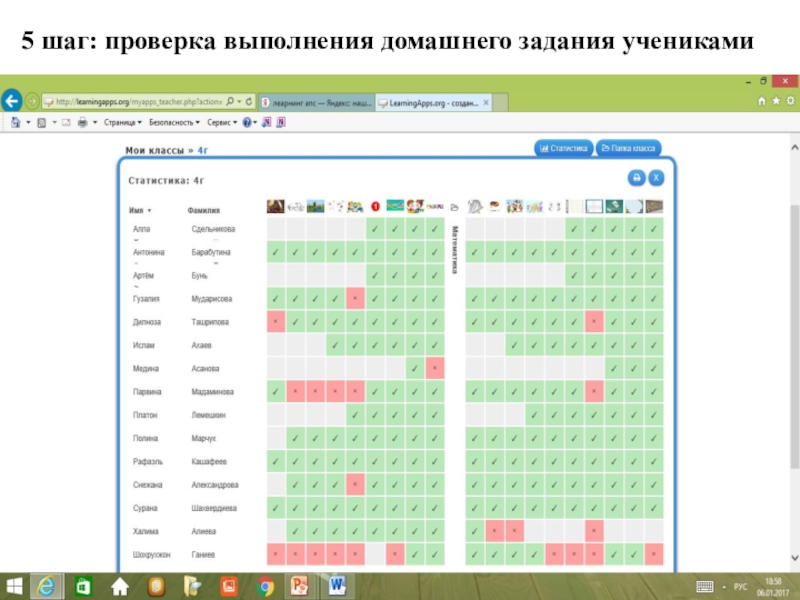The image size is (800, 600).
Task: Print statistics using the blue printer icon
Action: coord(635,177)
